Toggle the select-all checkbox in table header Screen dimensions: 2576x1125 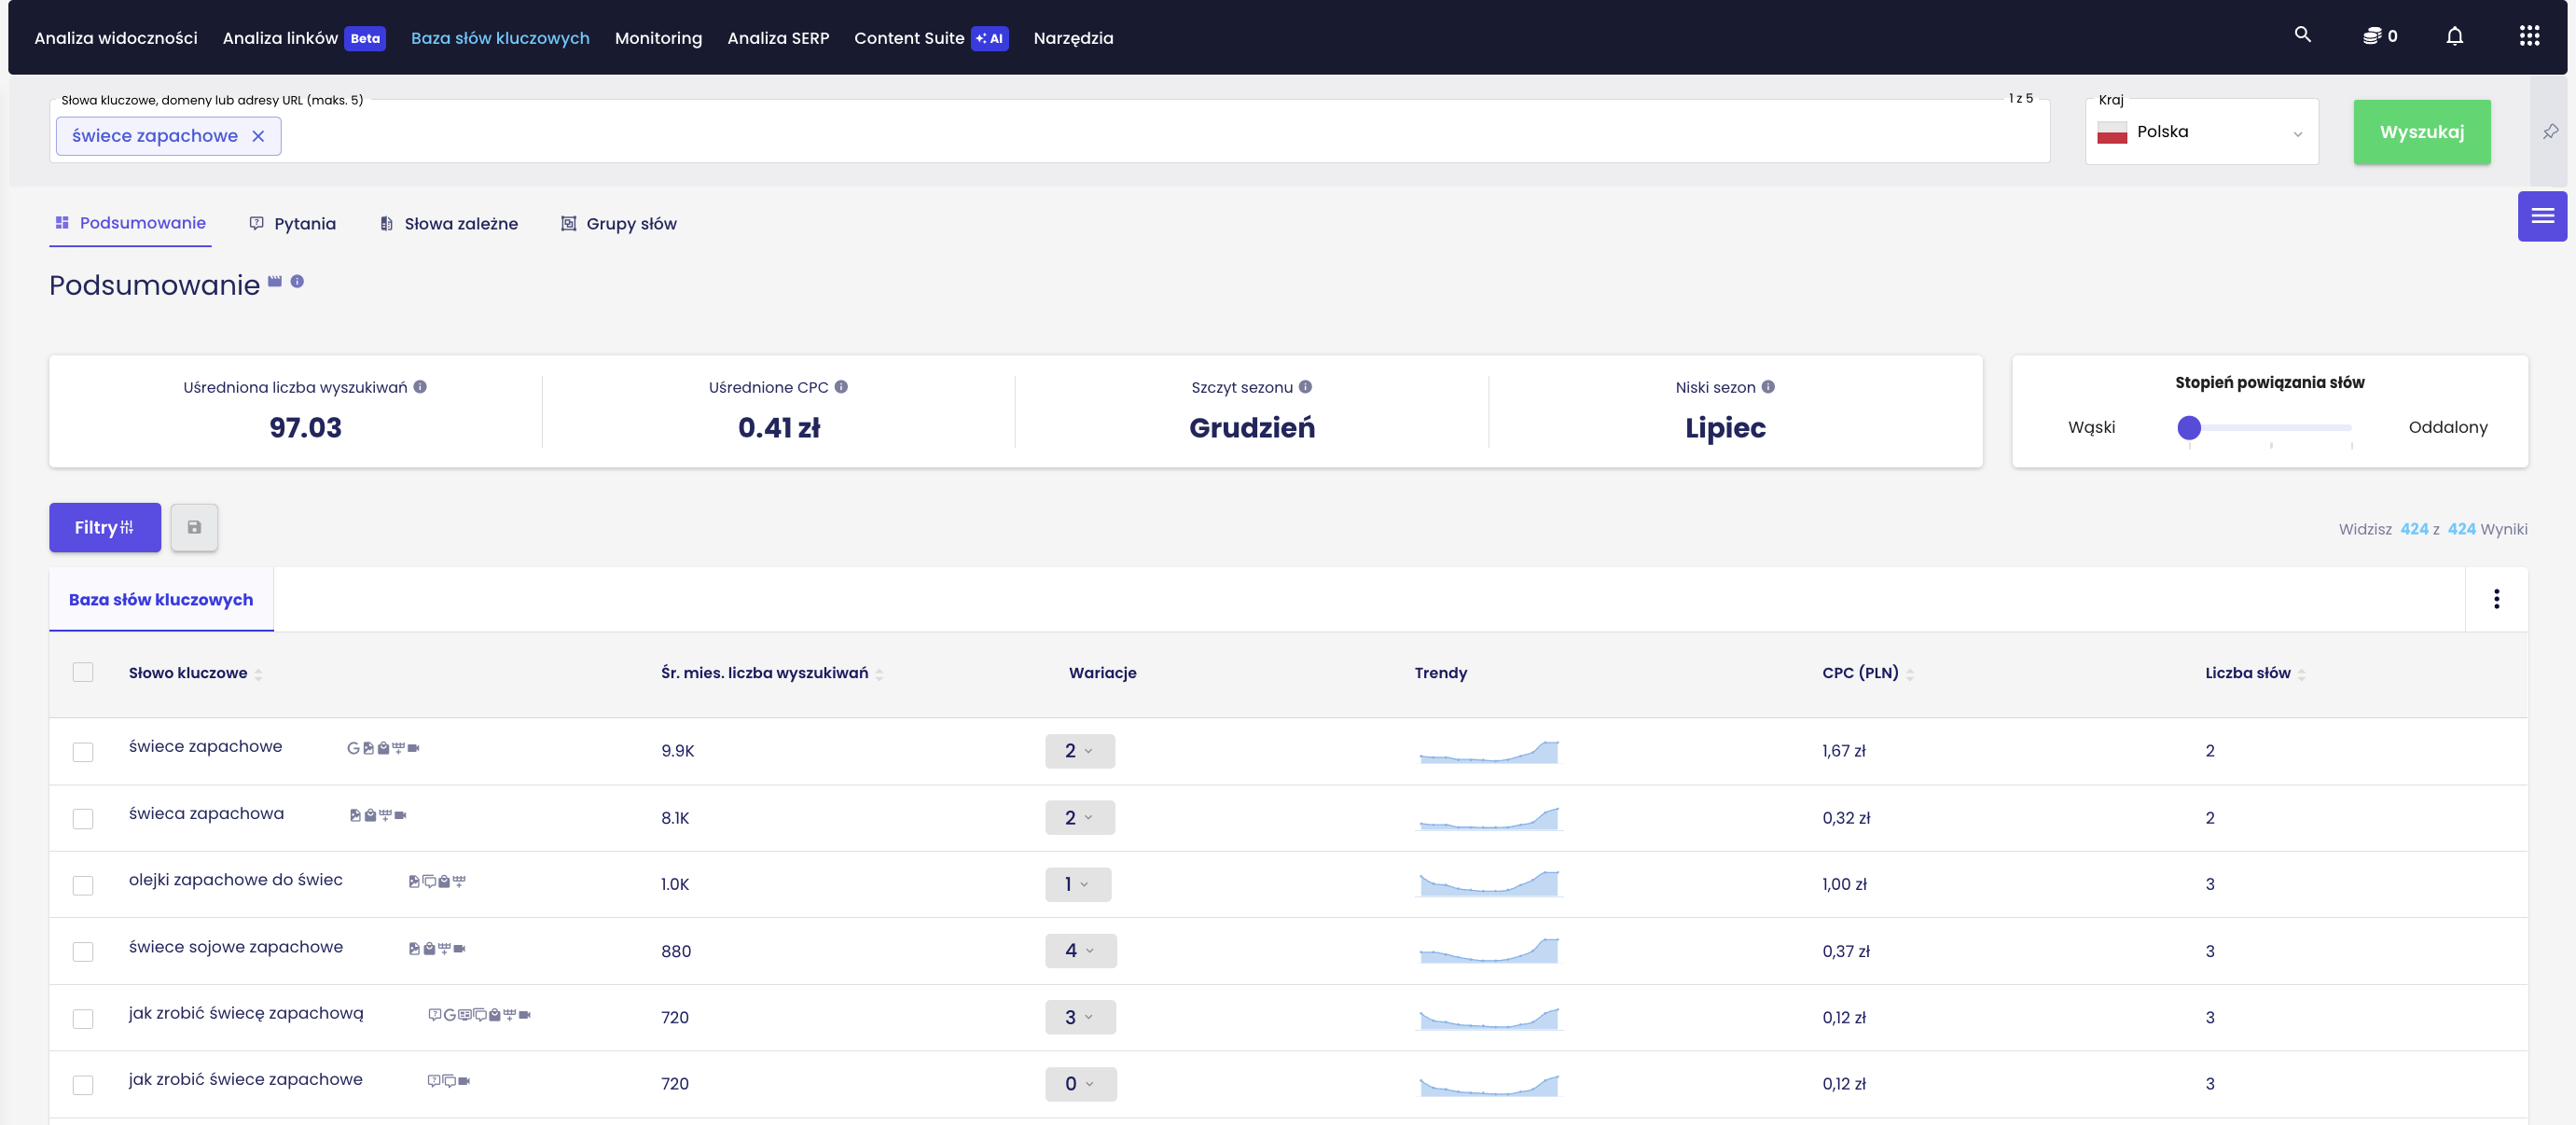(83, 672)
